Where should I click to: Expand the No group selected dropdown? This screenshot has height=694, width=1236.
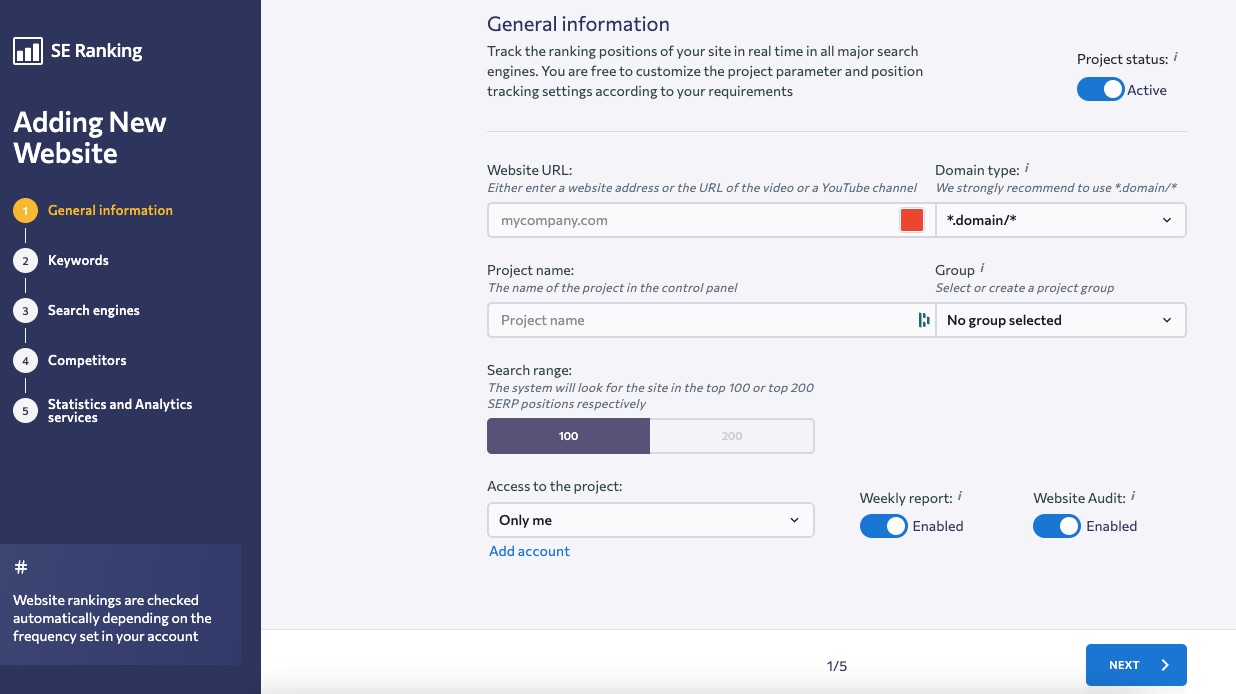pyautogui.click(x=1060, y=320)
